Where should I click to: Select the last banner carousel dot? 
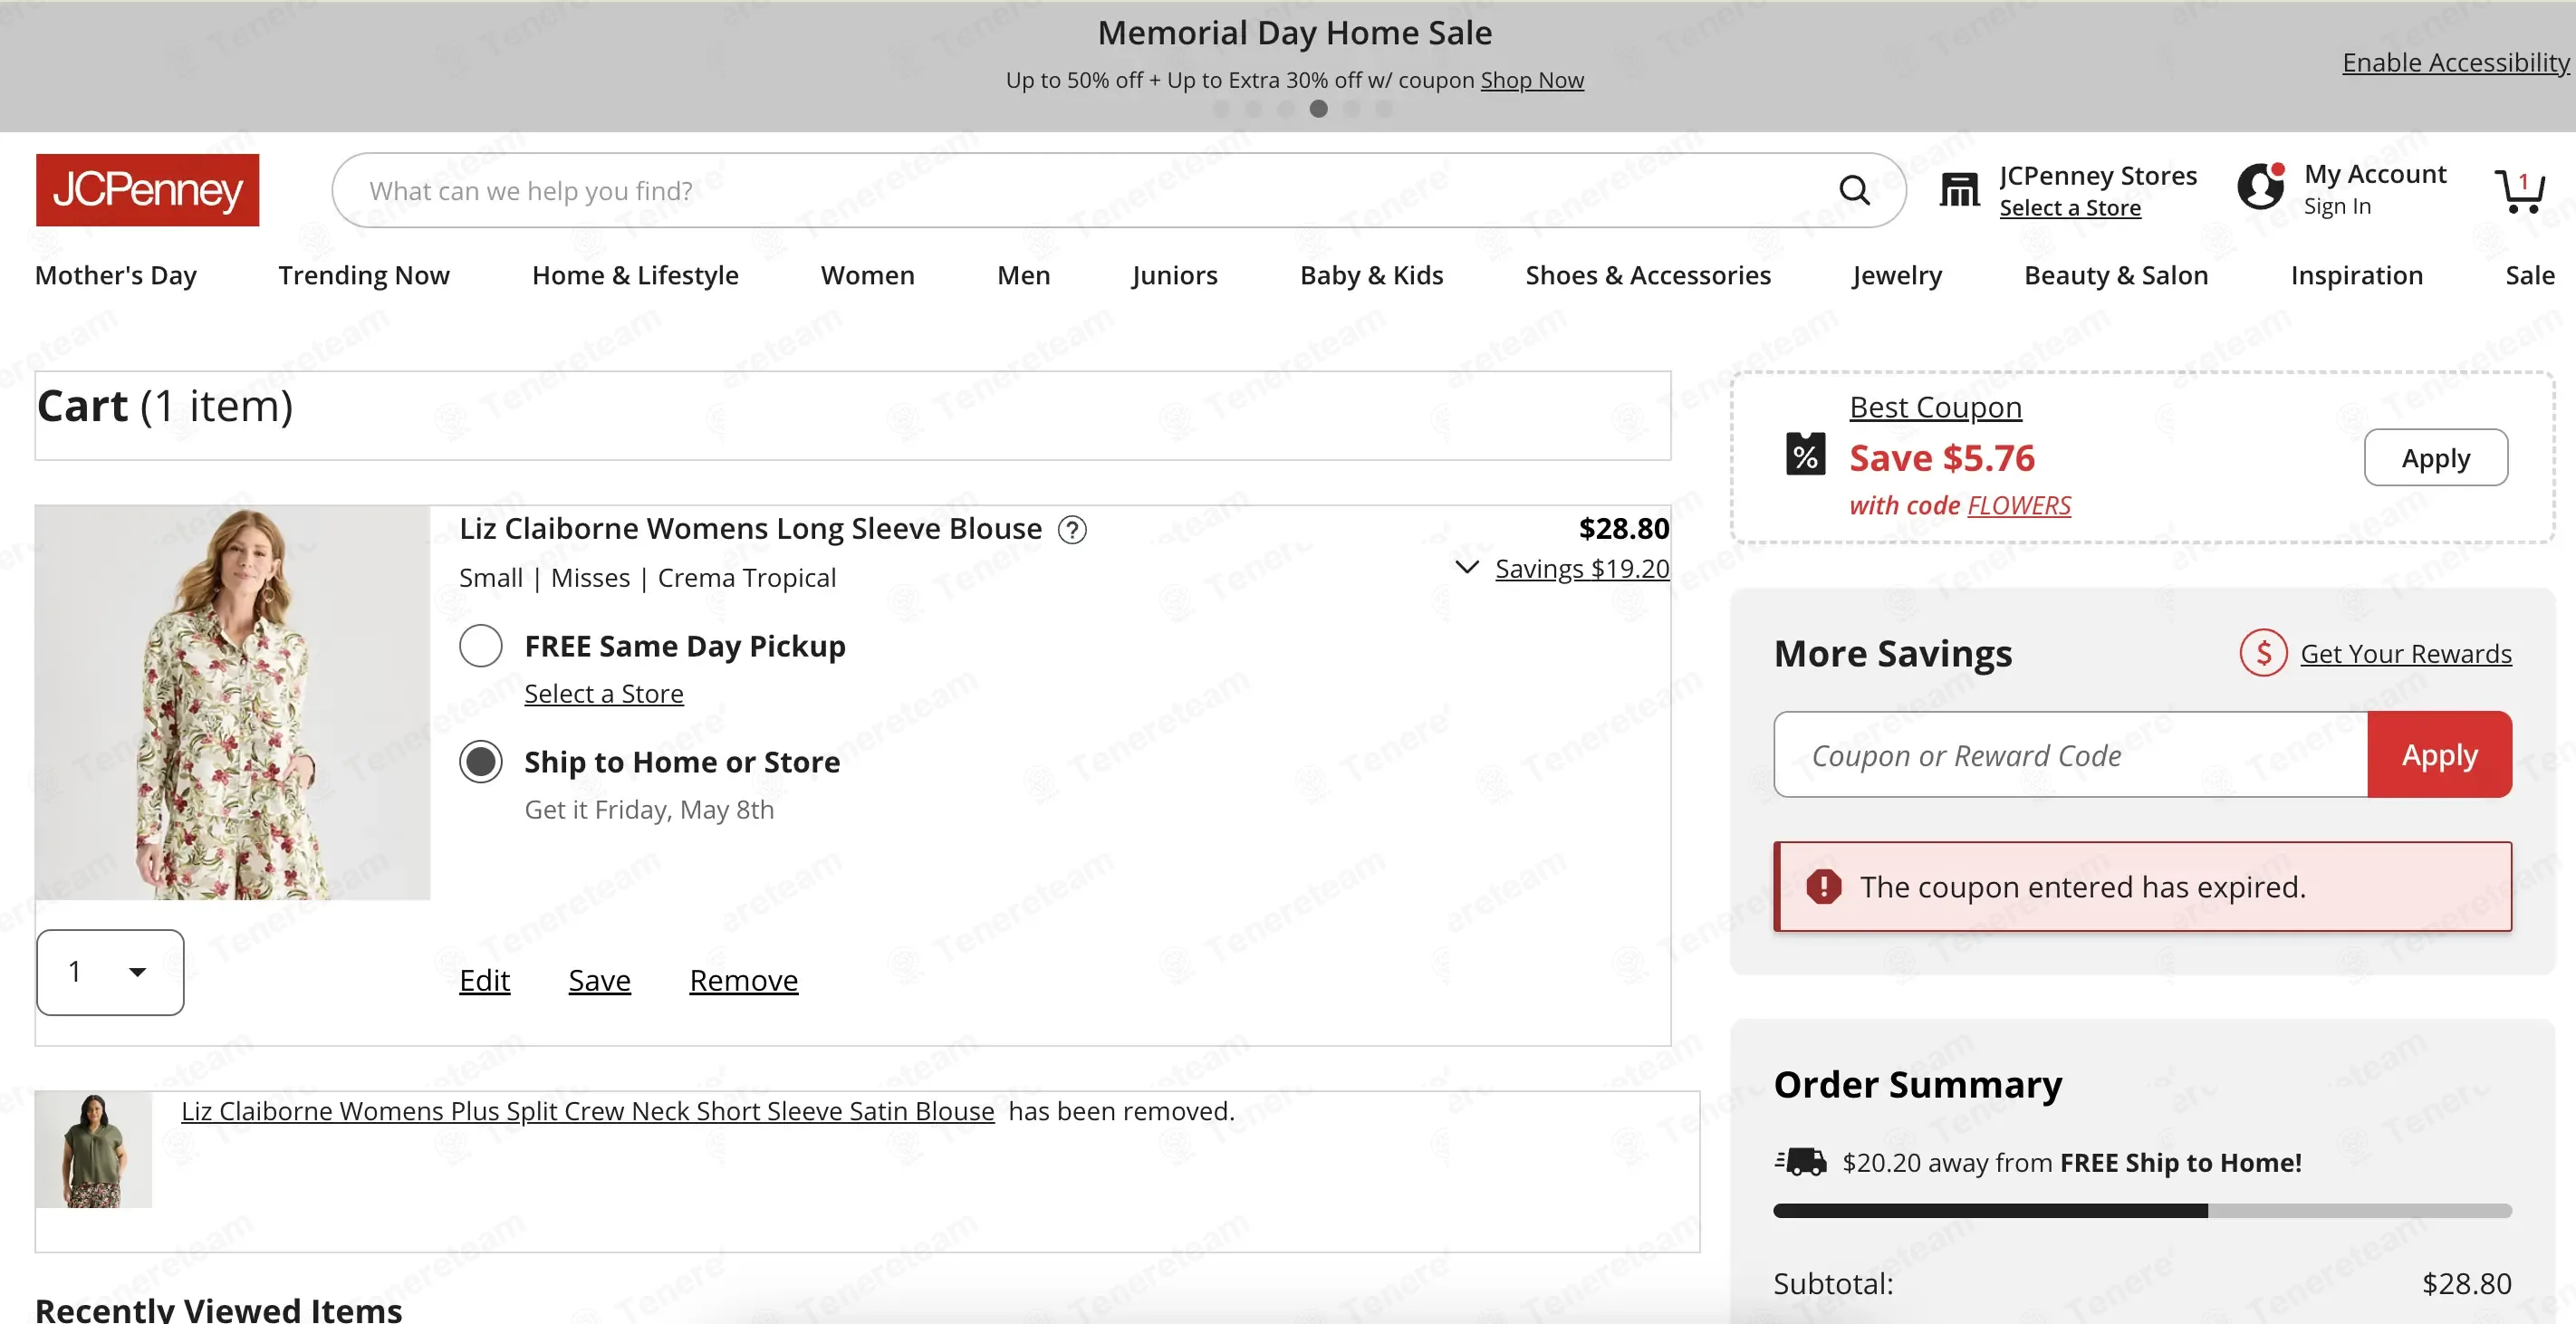(1383, 108)
